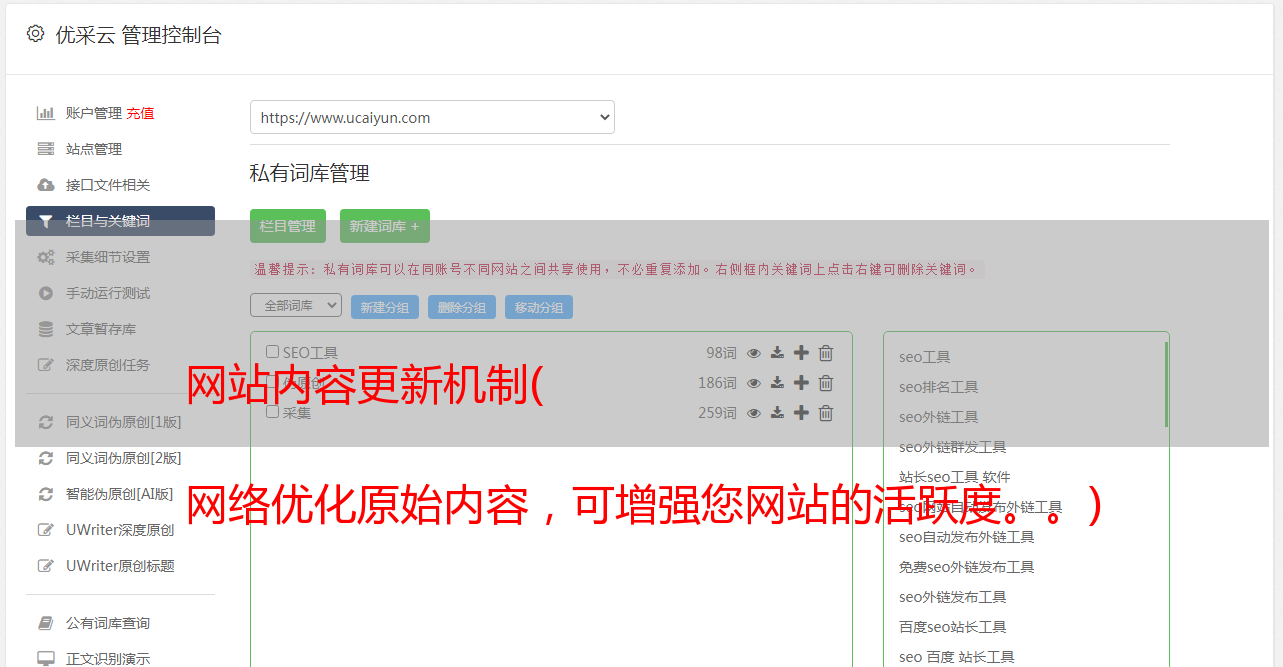Screen dimensions: 1283x667
Task: Download the SEO工具 word library
Action: (777, 353)
